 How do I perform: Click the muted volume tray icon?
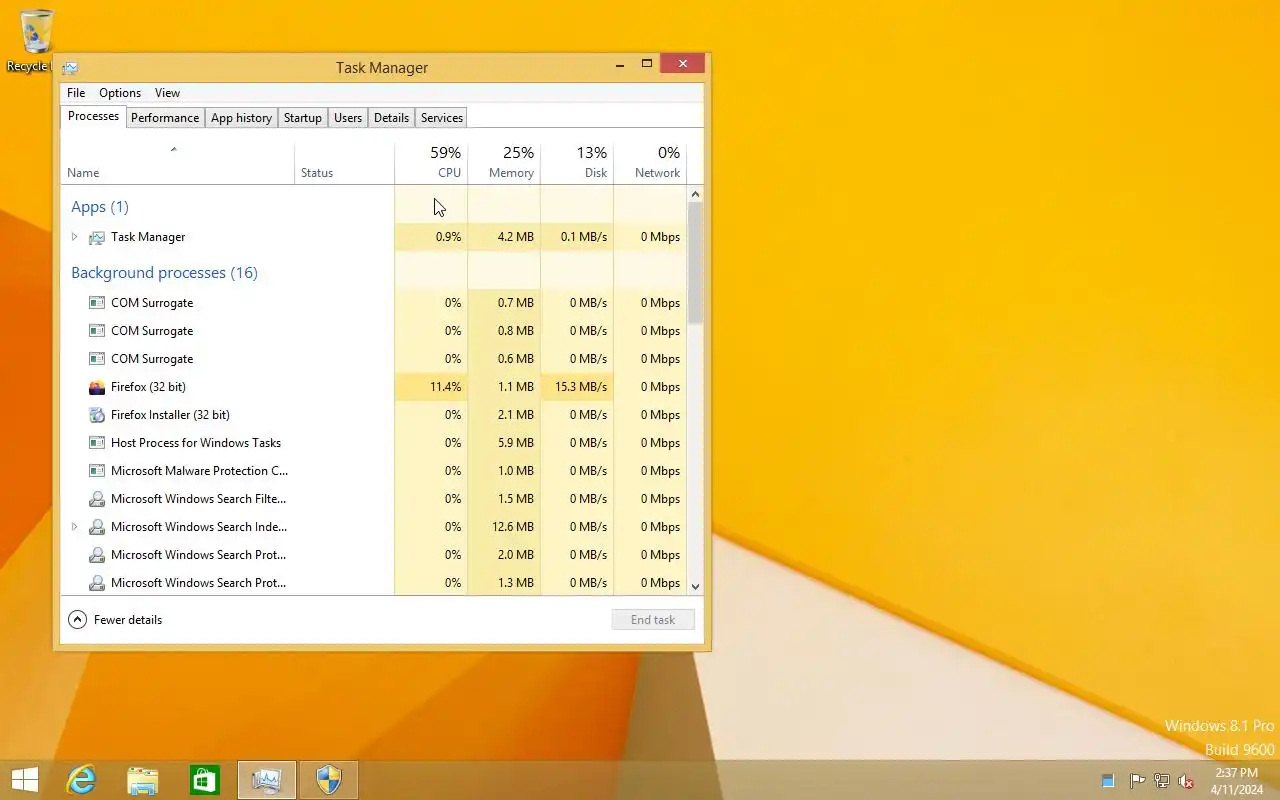coord(1186,781)
